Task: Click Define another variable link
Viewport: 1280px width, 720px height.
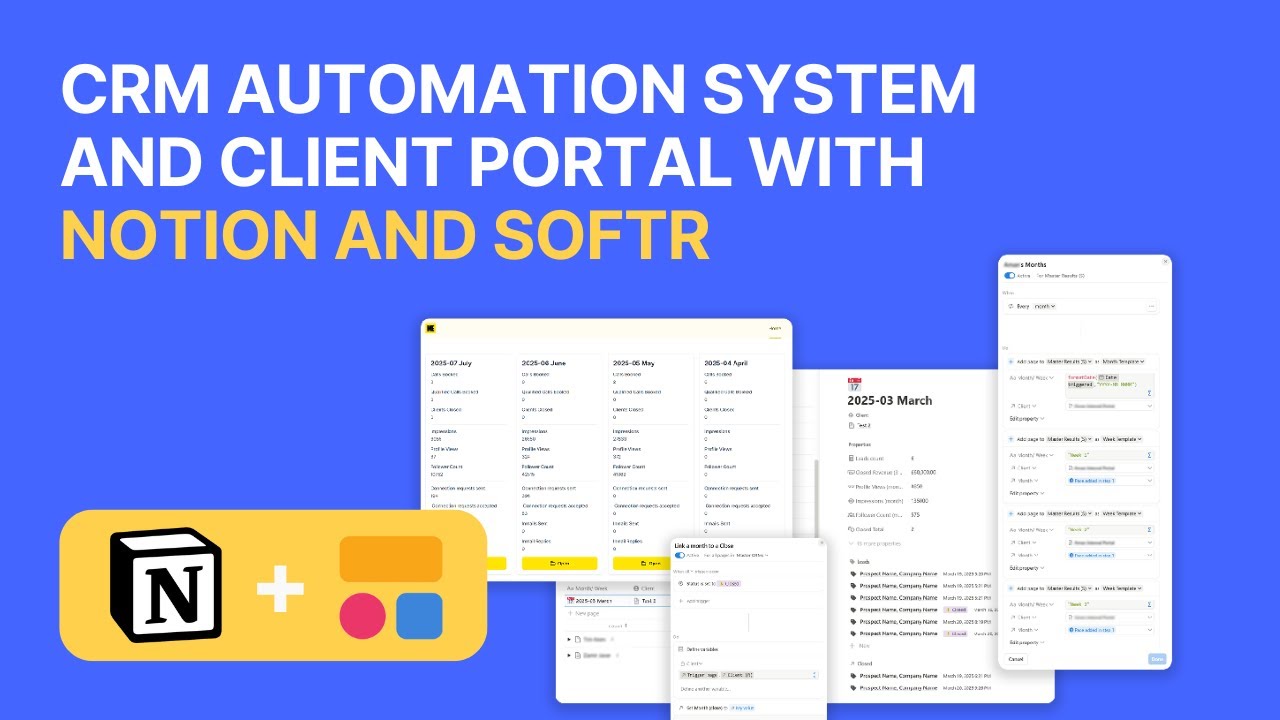Action: [x=706, y=689]
